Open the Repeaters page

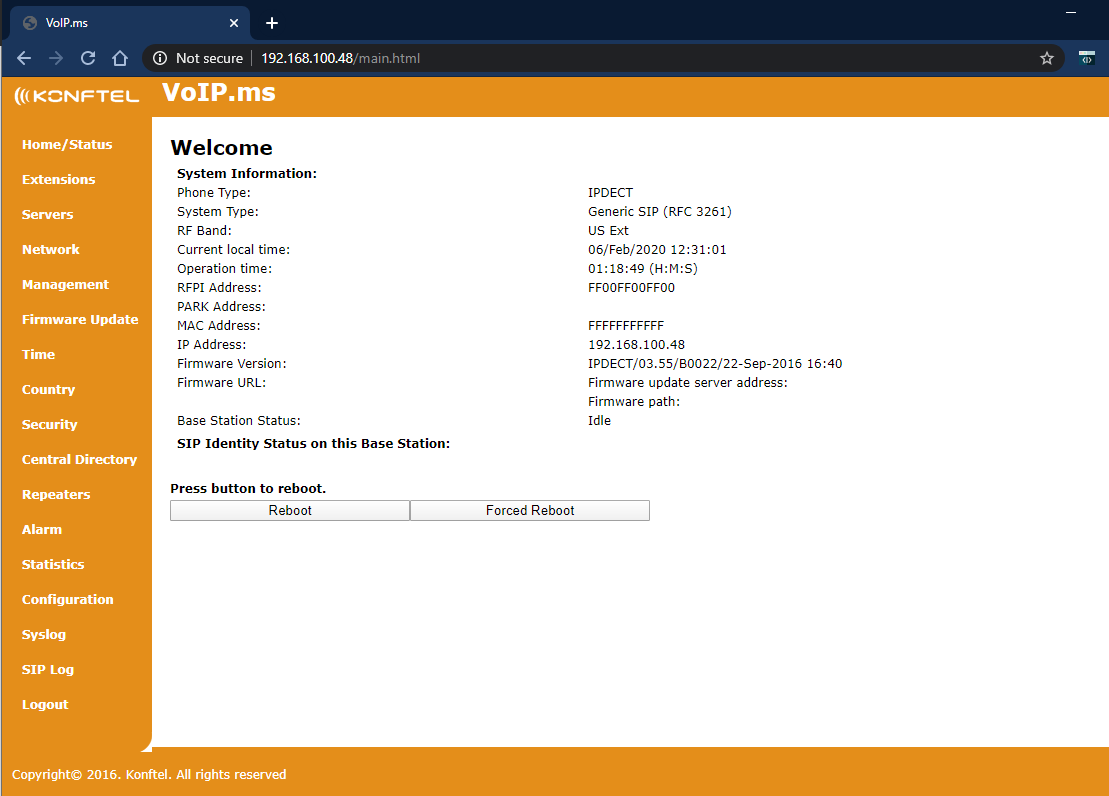click(56, 495)
